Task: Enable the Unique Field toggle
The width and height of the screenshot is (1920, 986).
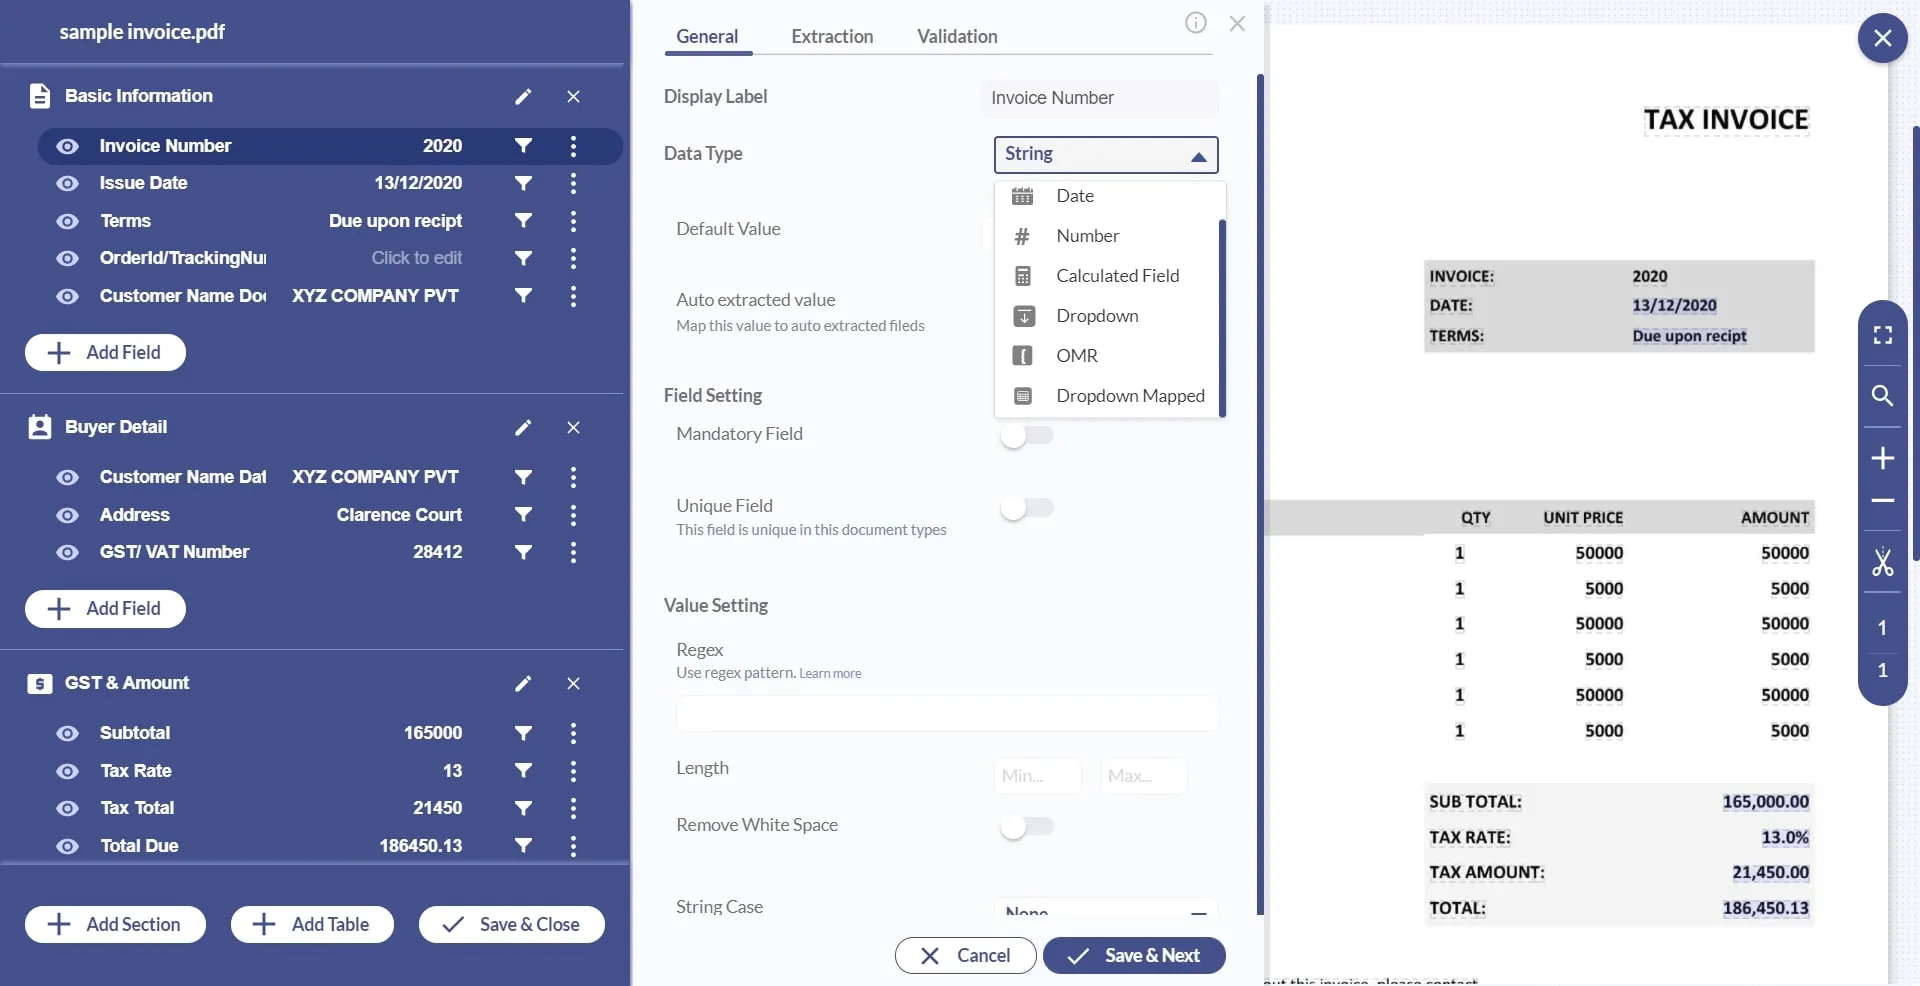Action: tap(1027, 508)
